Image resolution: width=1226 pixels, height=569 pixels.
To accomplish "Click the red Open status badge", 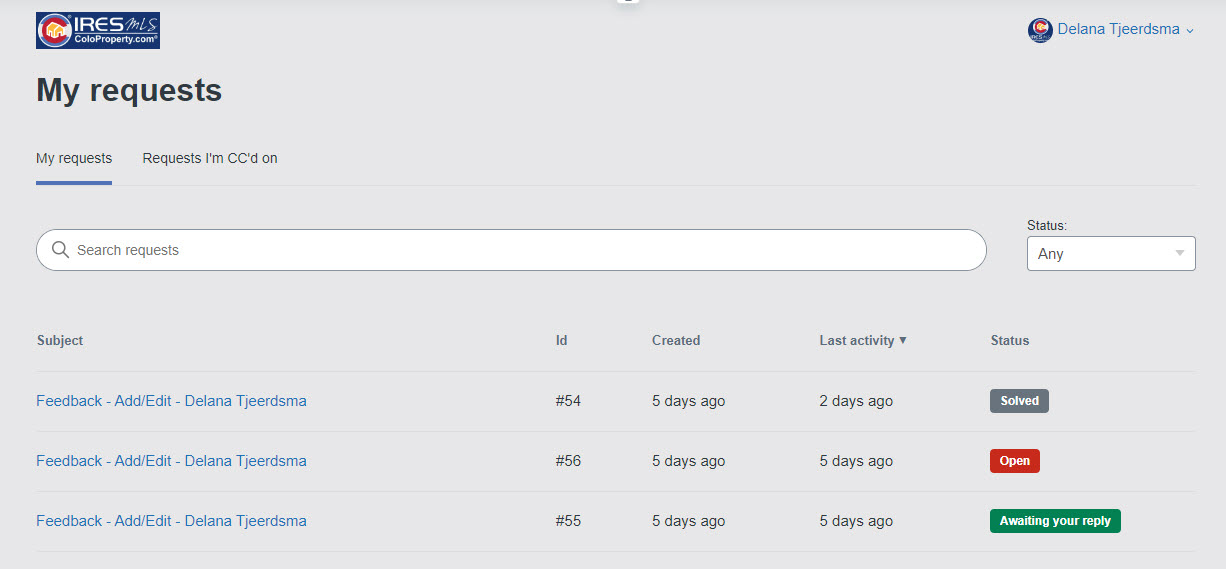I will pyautogui.click(x=1015, y=461).
